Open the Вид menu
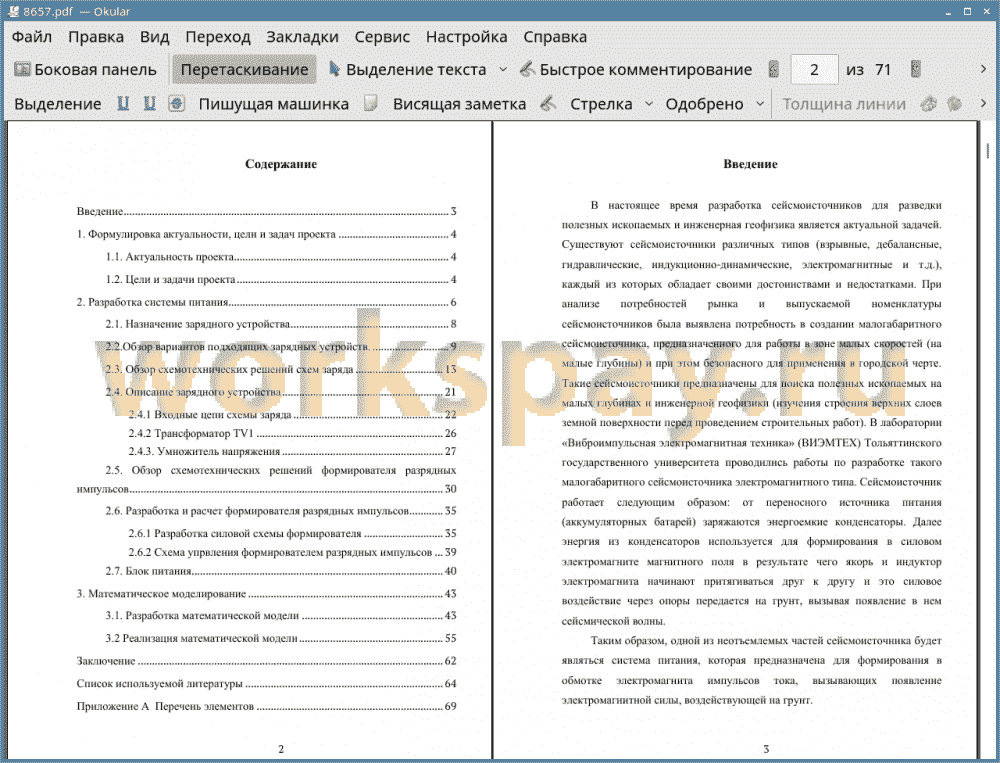The height and width of the screenshot is (763, 1000). (154, 37)
